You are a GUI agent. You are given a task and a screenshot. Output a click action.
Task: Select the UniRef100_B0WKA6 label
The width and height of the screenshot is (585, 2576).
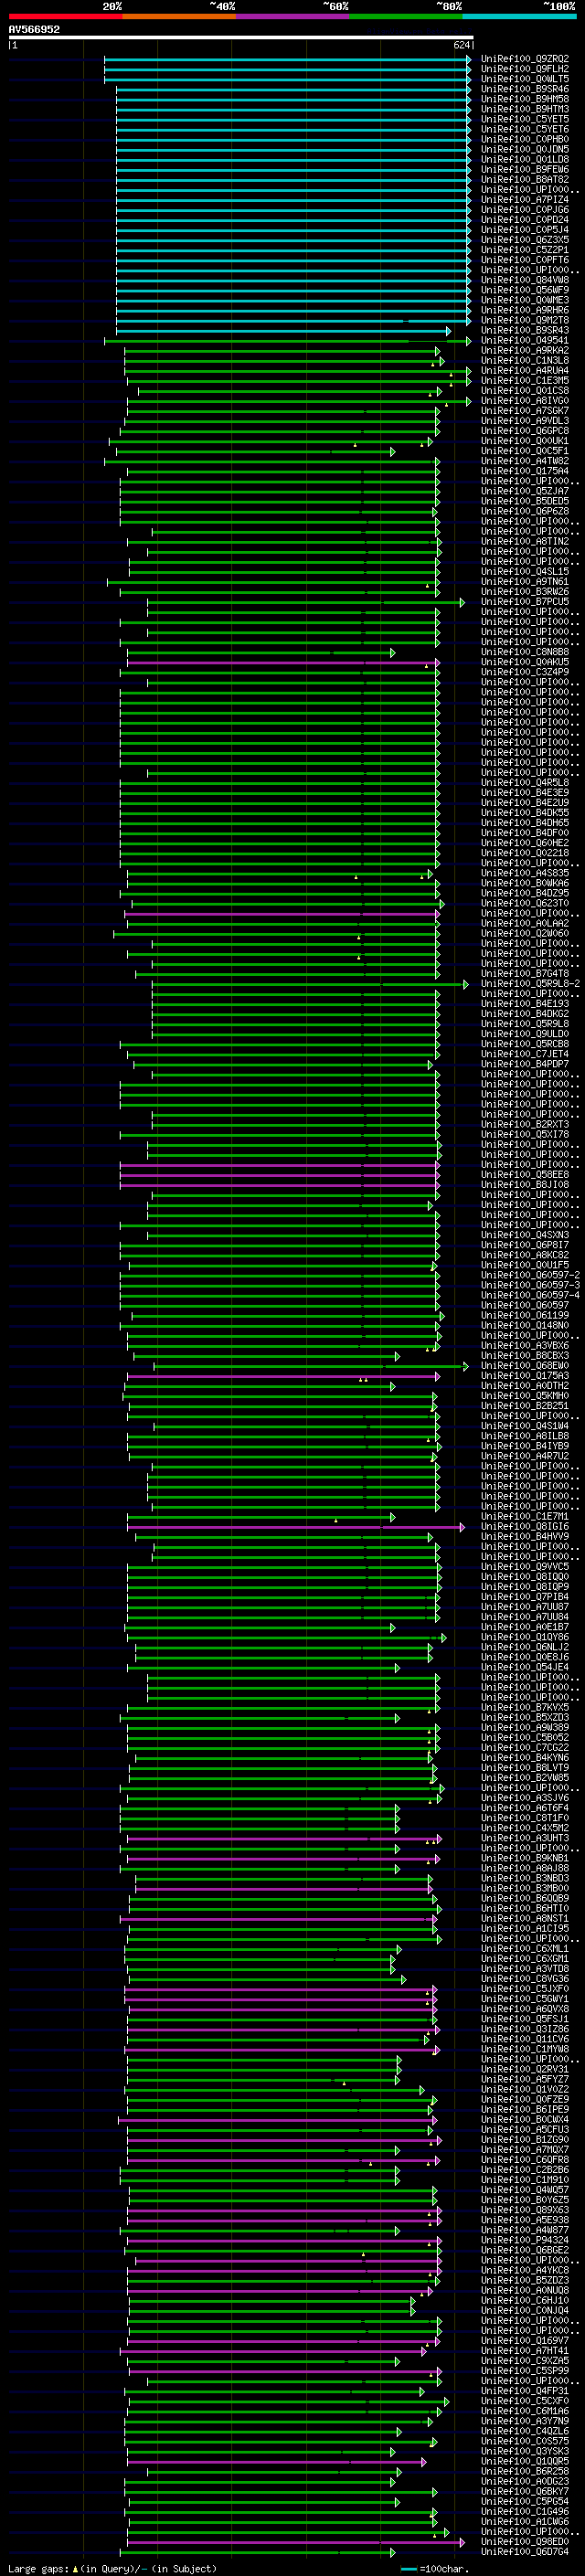tap(525, 883)
